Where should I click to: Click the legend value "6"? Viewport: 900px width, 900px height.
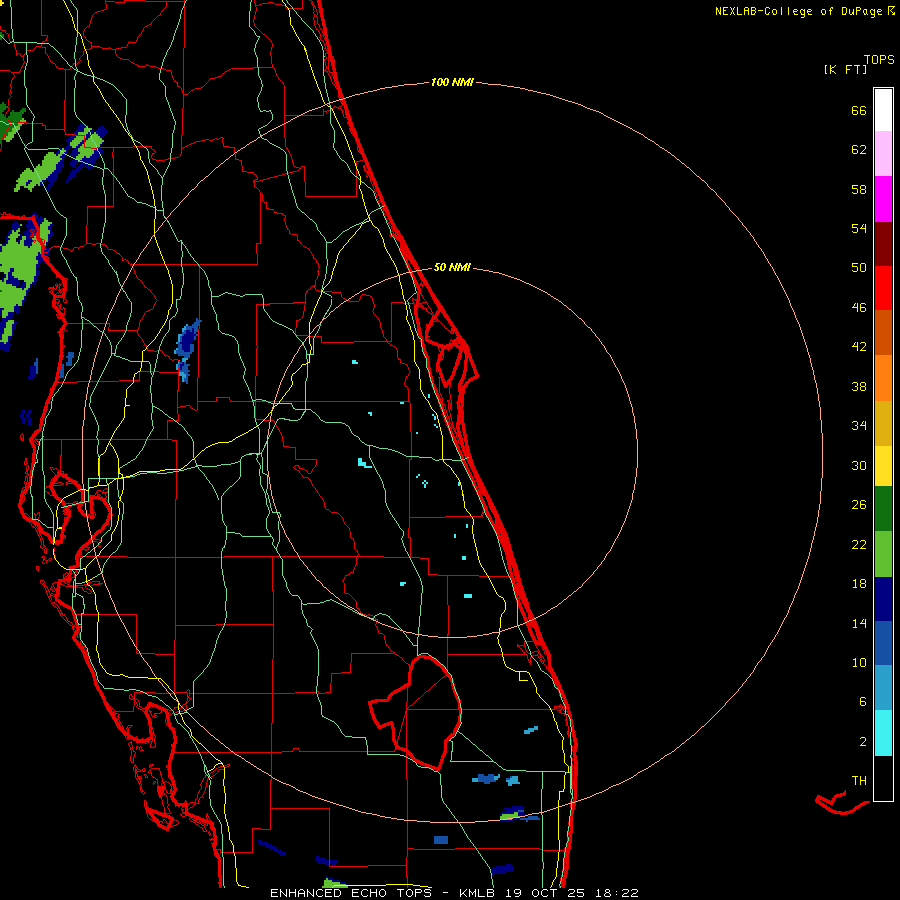point(863,702)
